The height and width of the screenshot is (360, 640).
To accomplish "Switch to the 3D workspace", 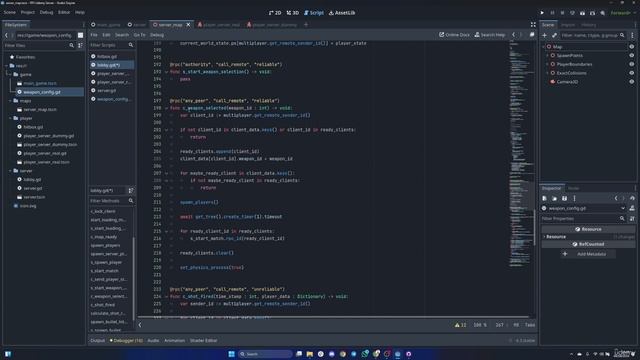I will [x=293, y=13].
